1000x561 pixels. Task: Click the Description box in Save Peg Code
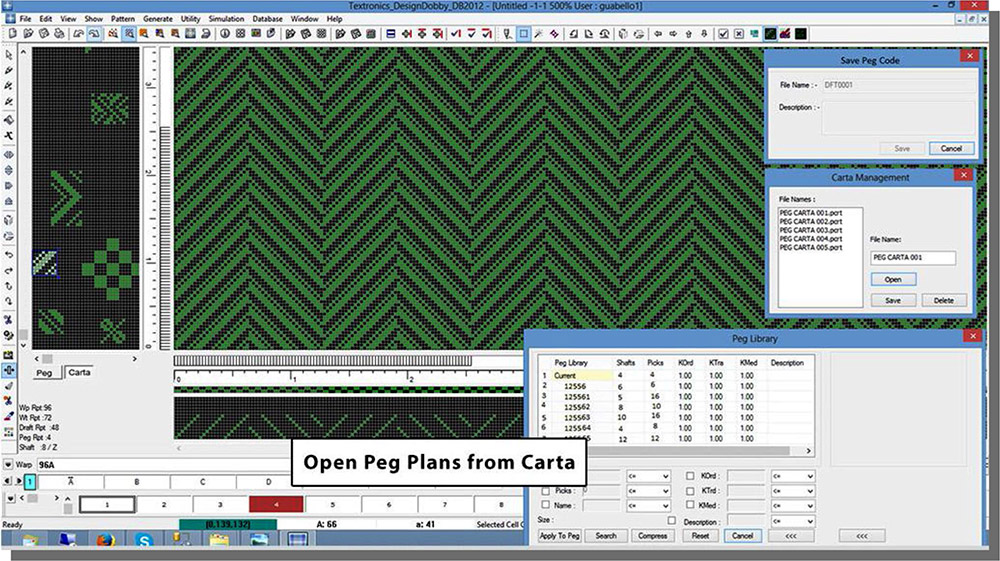click(898, 118)
